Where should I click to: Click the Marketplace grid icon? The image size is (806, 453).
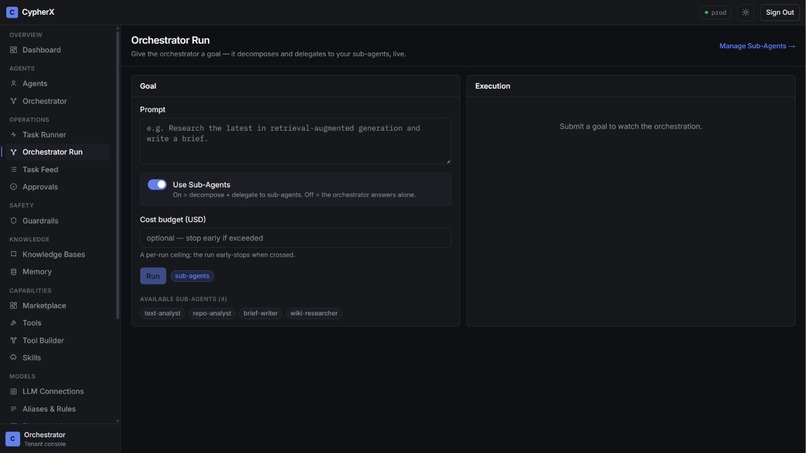(x=13, y=306)
